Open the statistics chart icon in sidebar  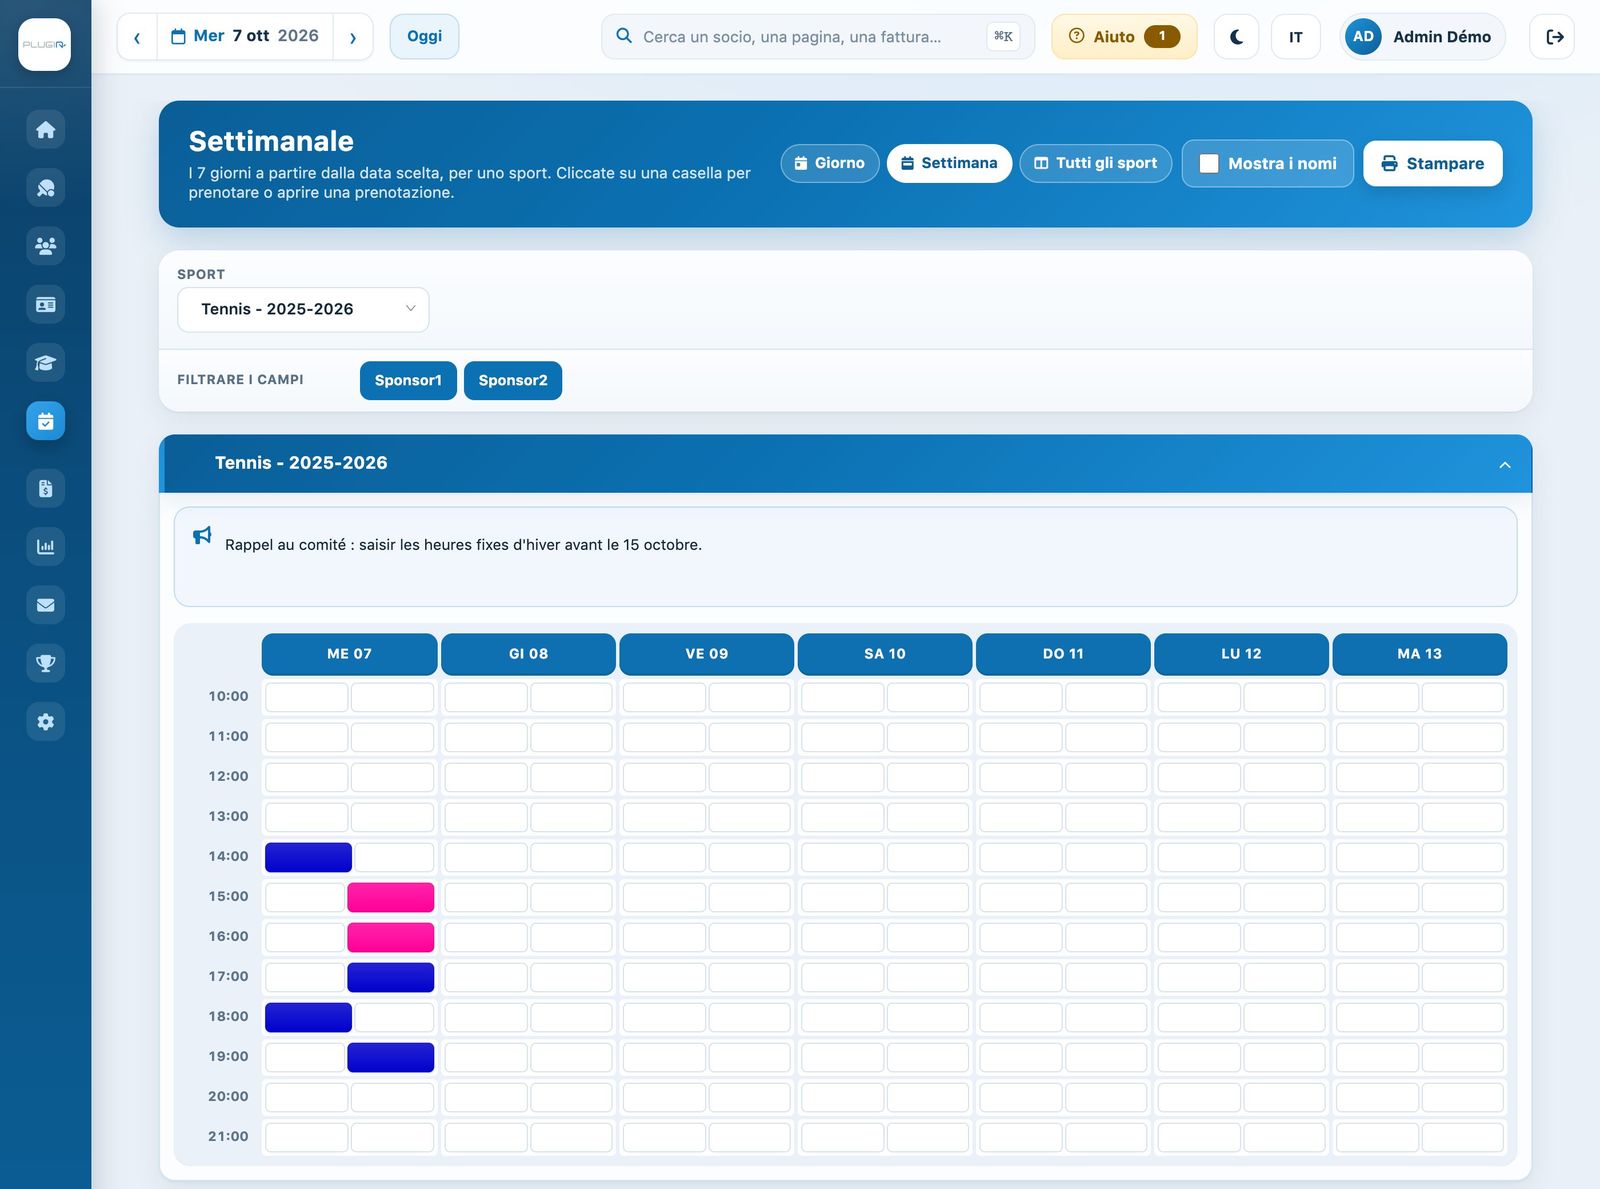click(45, 547)
